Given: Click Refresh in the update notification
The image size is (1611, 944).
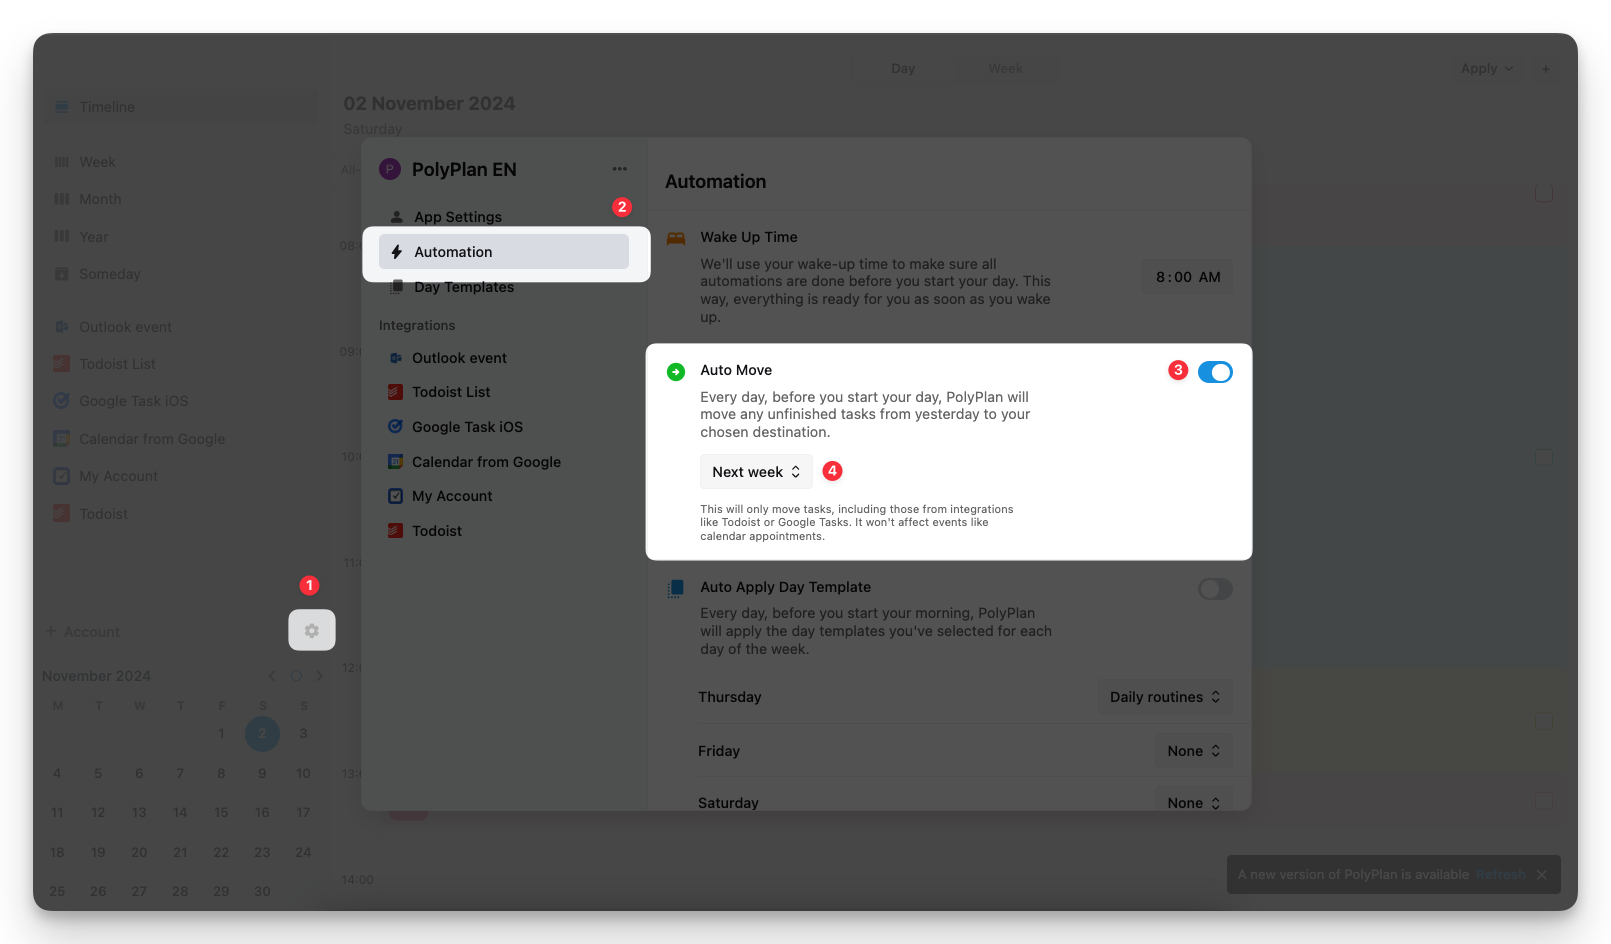Looking at the screenshot, I should 1501,875.
